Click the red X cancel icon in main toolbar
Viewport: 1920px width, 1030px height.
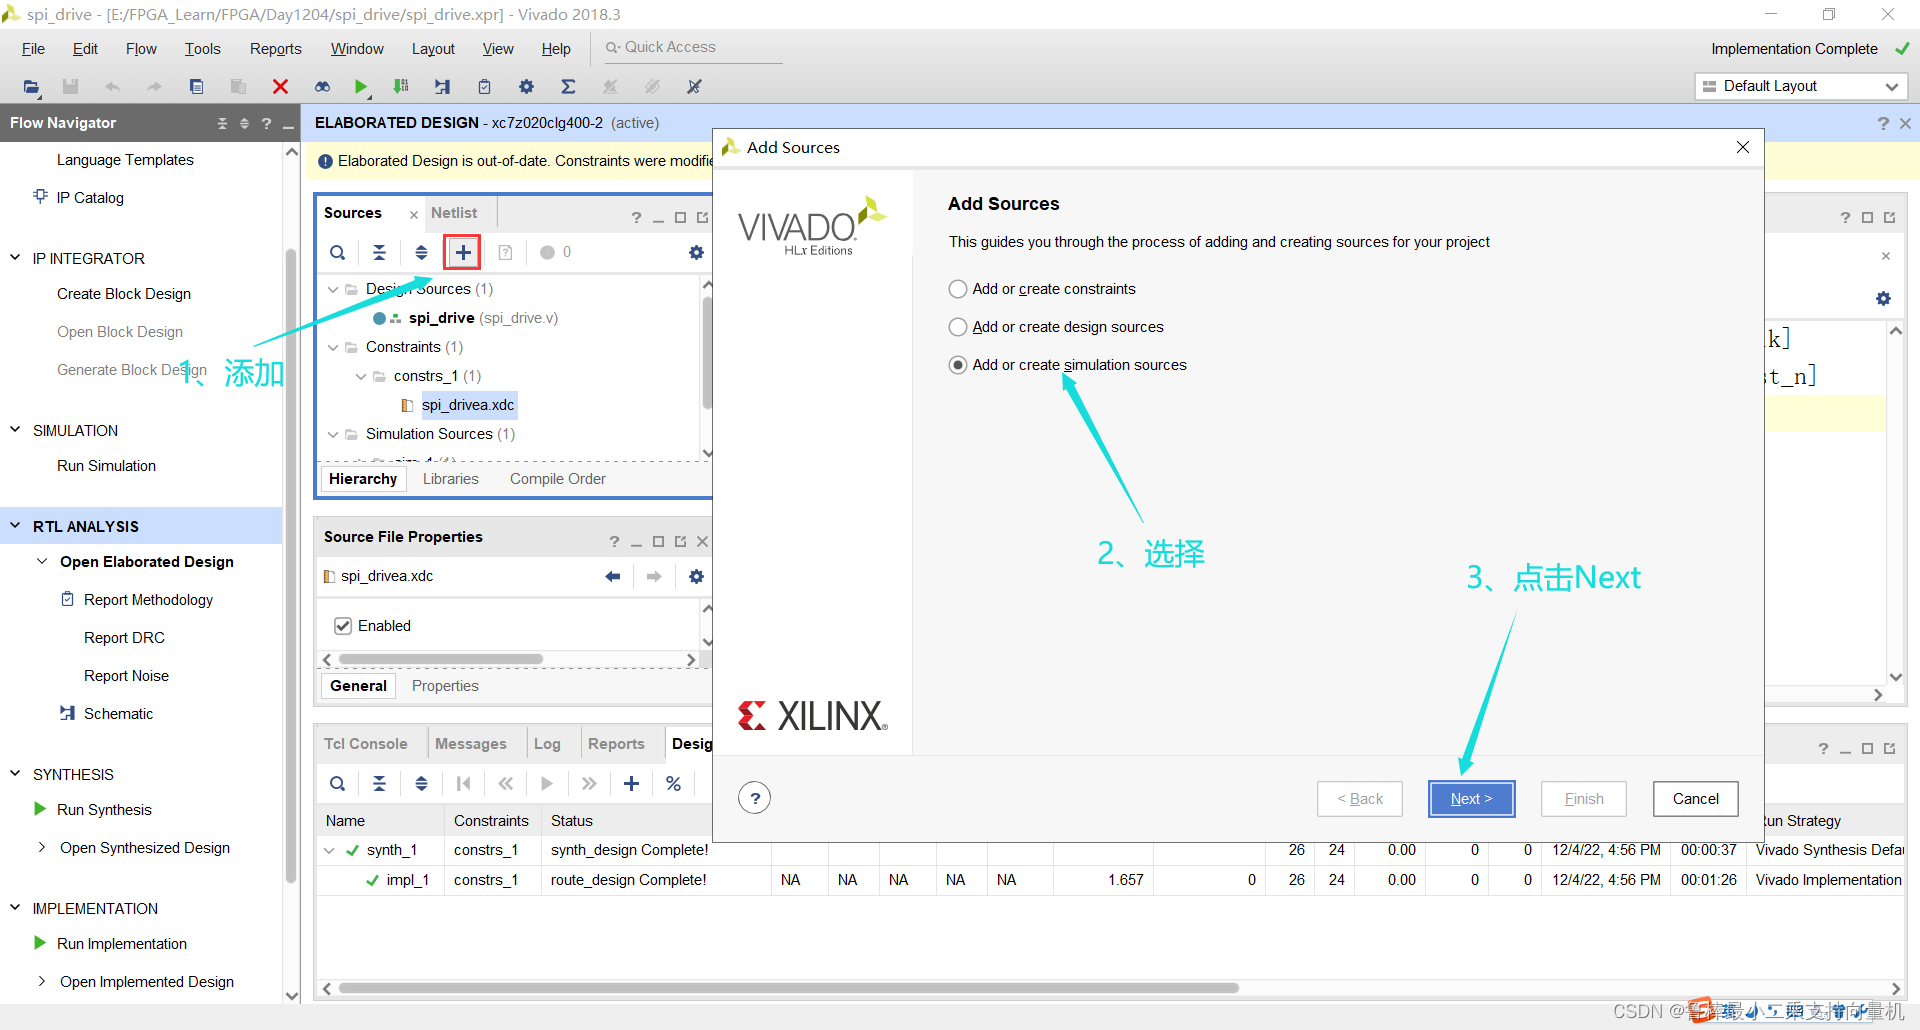tap(281, 87)
